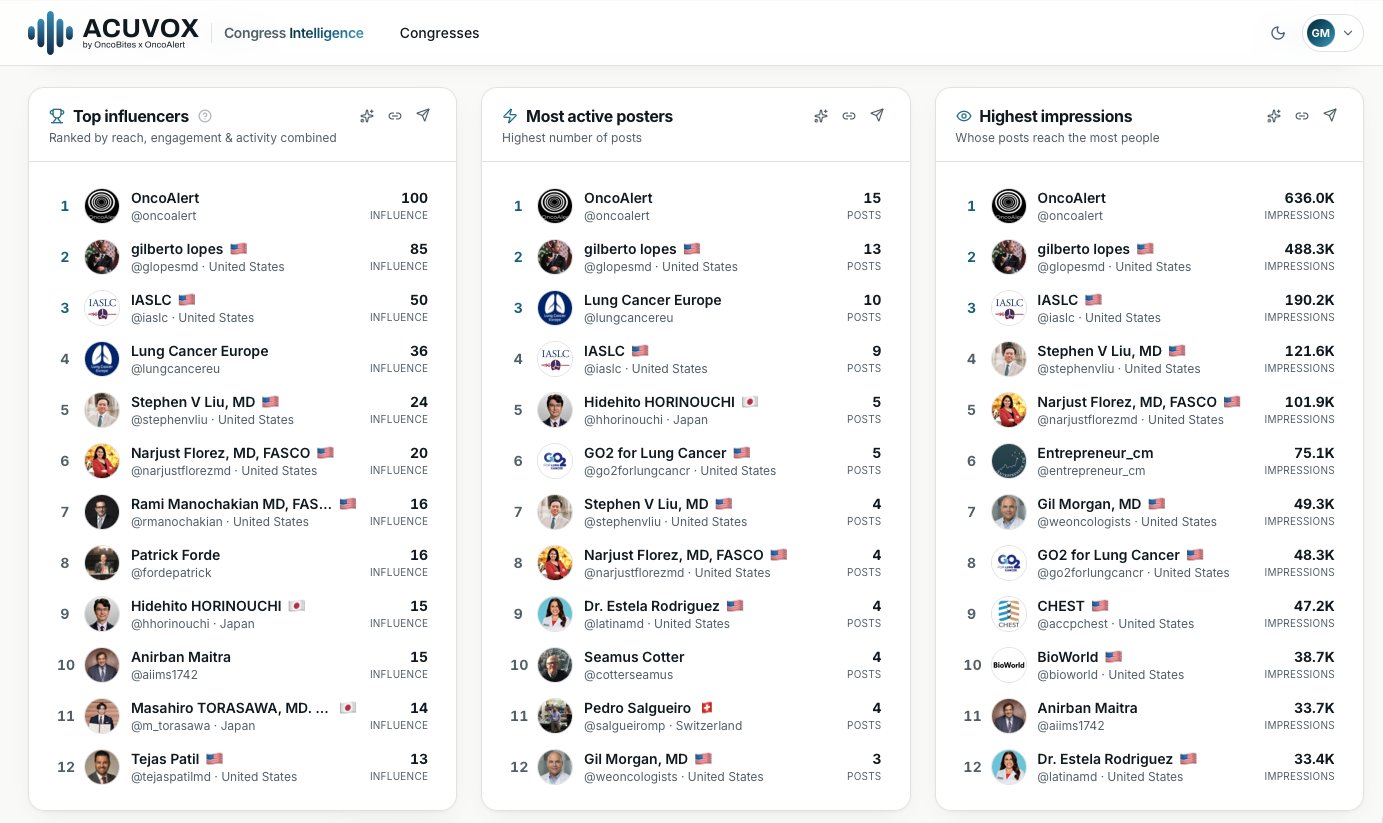Copy link for Most active posters card
This screenshot has height=823, width=1383.
pyautogui.click(x=849, y=116)
